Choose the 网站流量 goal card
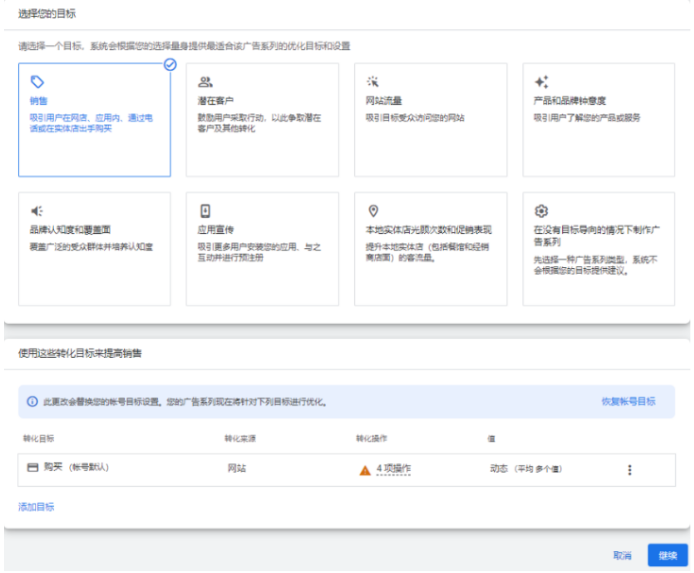Viewport: 694px width, 573px height. (430, 120)
